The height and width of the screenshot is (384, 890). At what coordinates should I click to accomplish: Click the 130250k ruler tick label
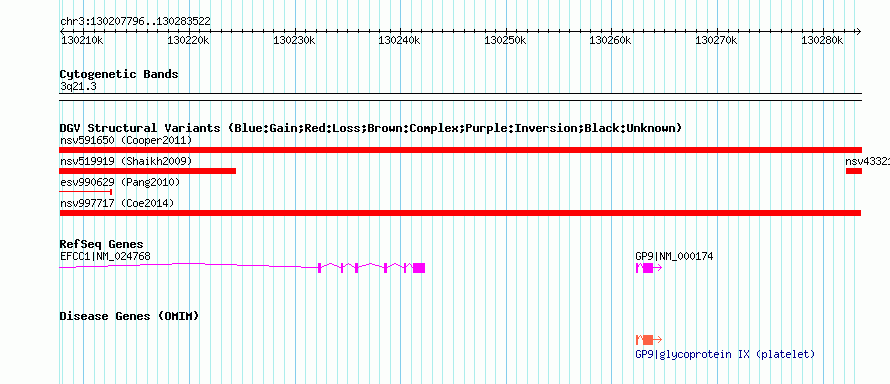[505, 40]
